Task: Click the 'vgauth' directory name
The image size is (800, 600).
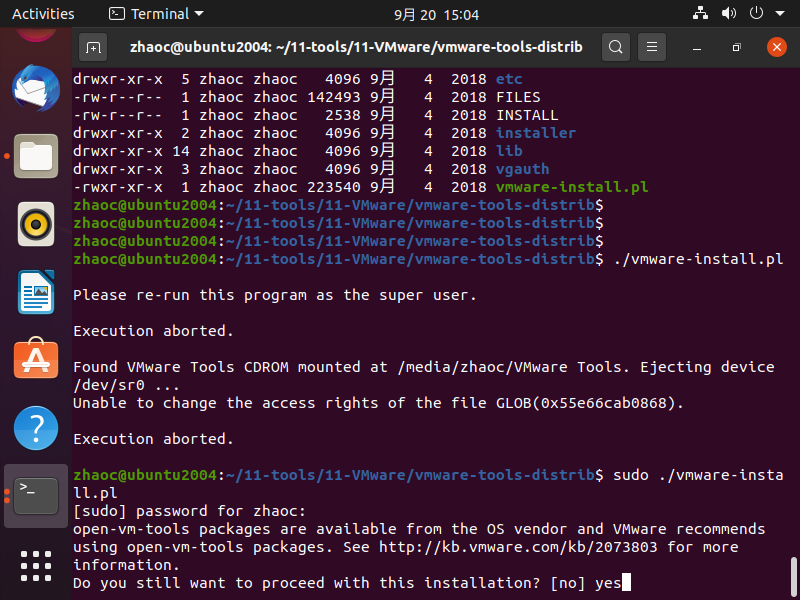Action: click(522, 169)
